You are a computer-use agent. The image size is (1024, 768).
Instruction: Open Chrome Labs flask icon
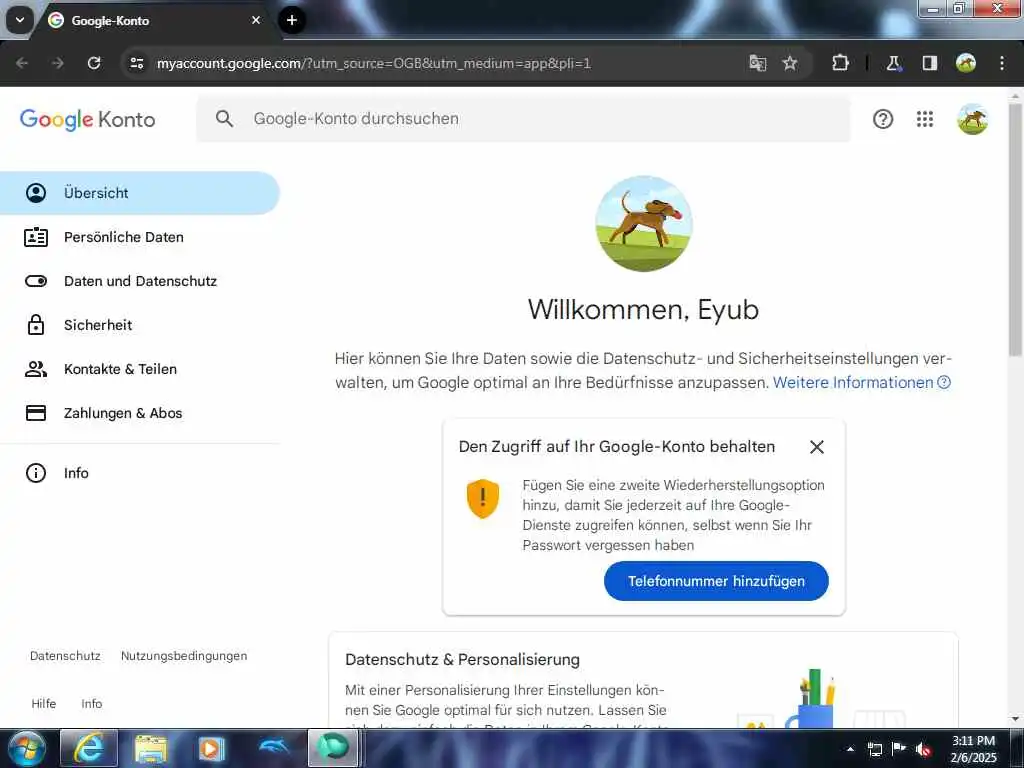[x=893, y=63]
